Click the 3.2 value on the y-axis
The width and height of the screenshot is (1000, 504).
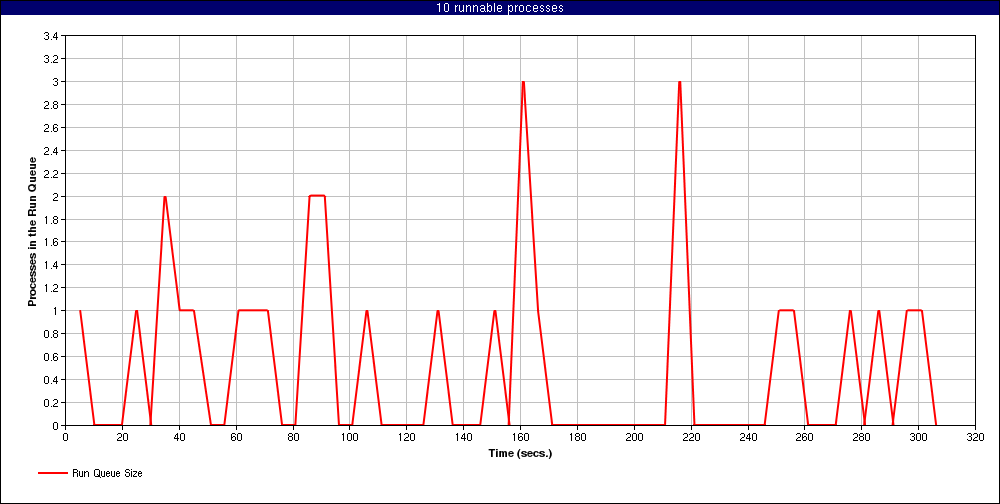point(51,59)
